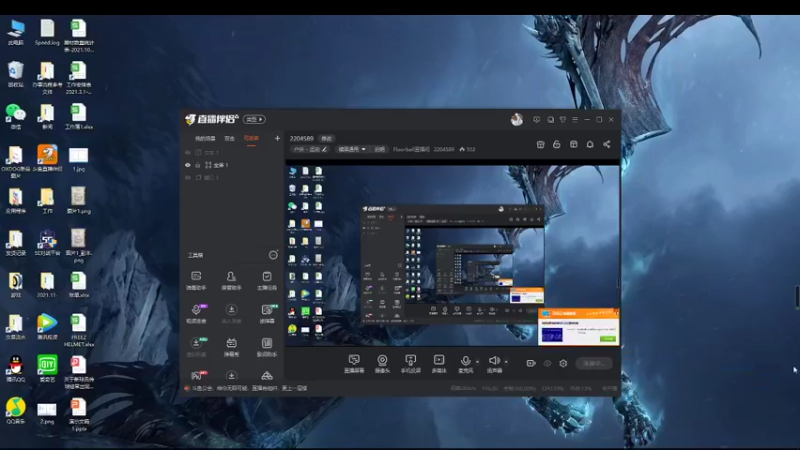Select the 全屏 1 source row
The width and height of the screenshot is (800, 450).
point(232,165)
